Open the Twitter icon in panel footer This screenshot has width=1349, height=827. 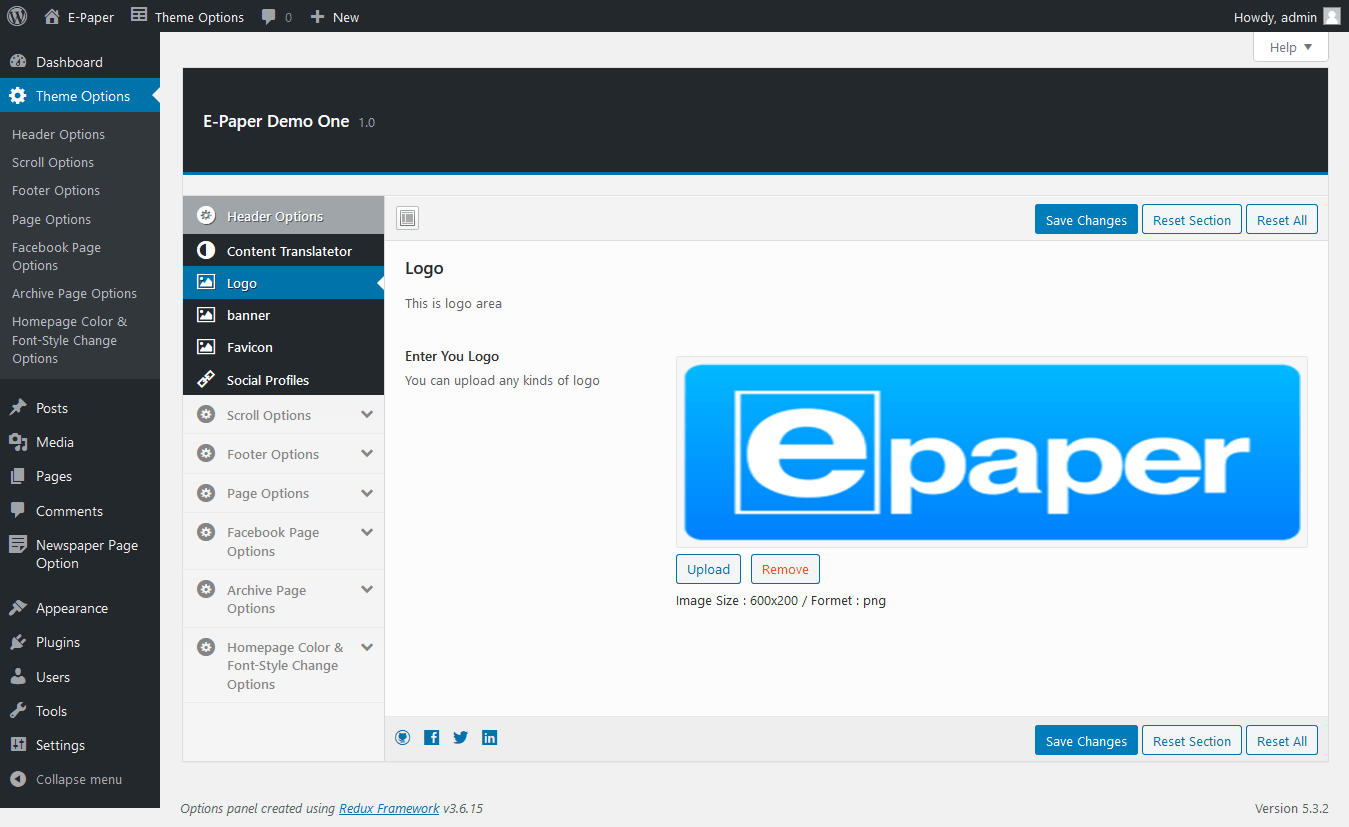pyautogui.click(x=460, y=737)
